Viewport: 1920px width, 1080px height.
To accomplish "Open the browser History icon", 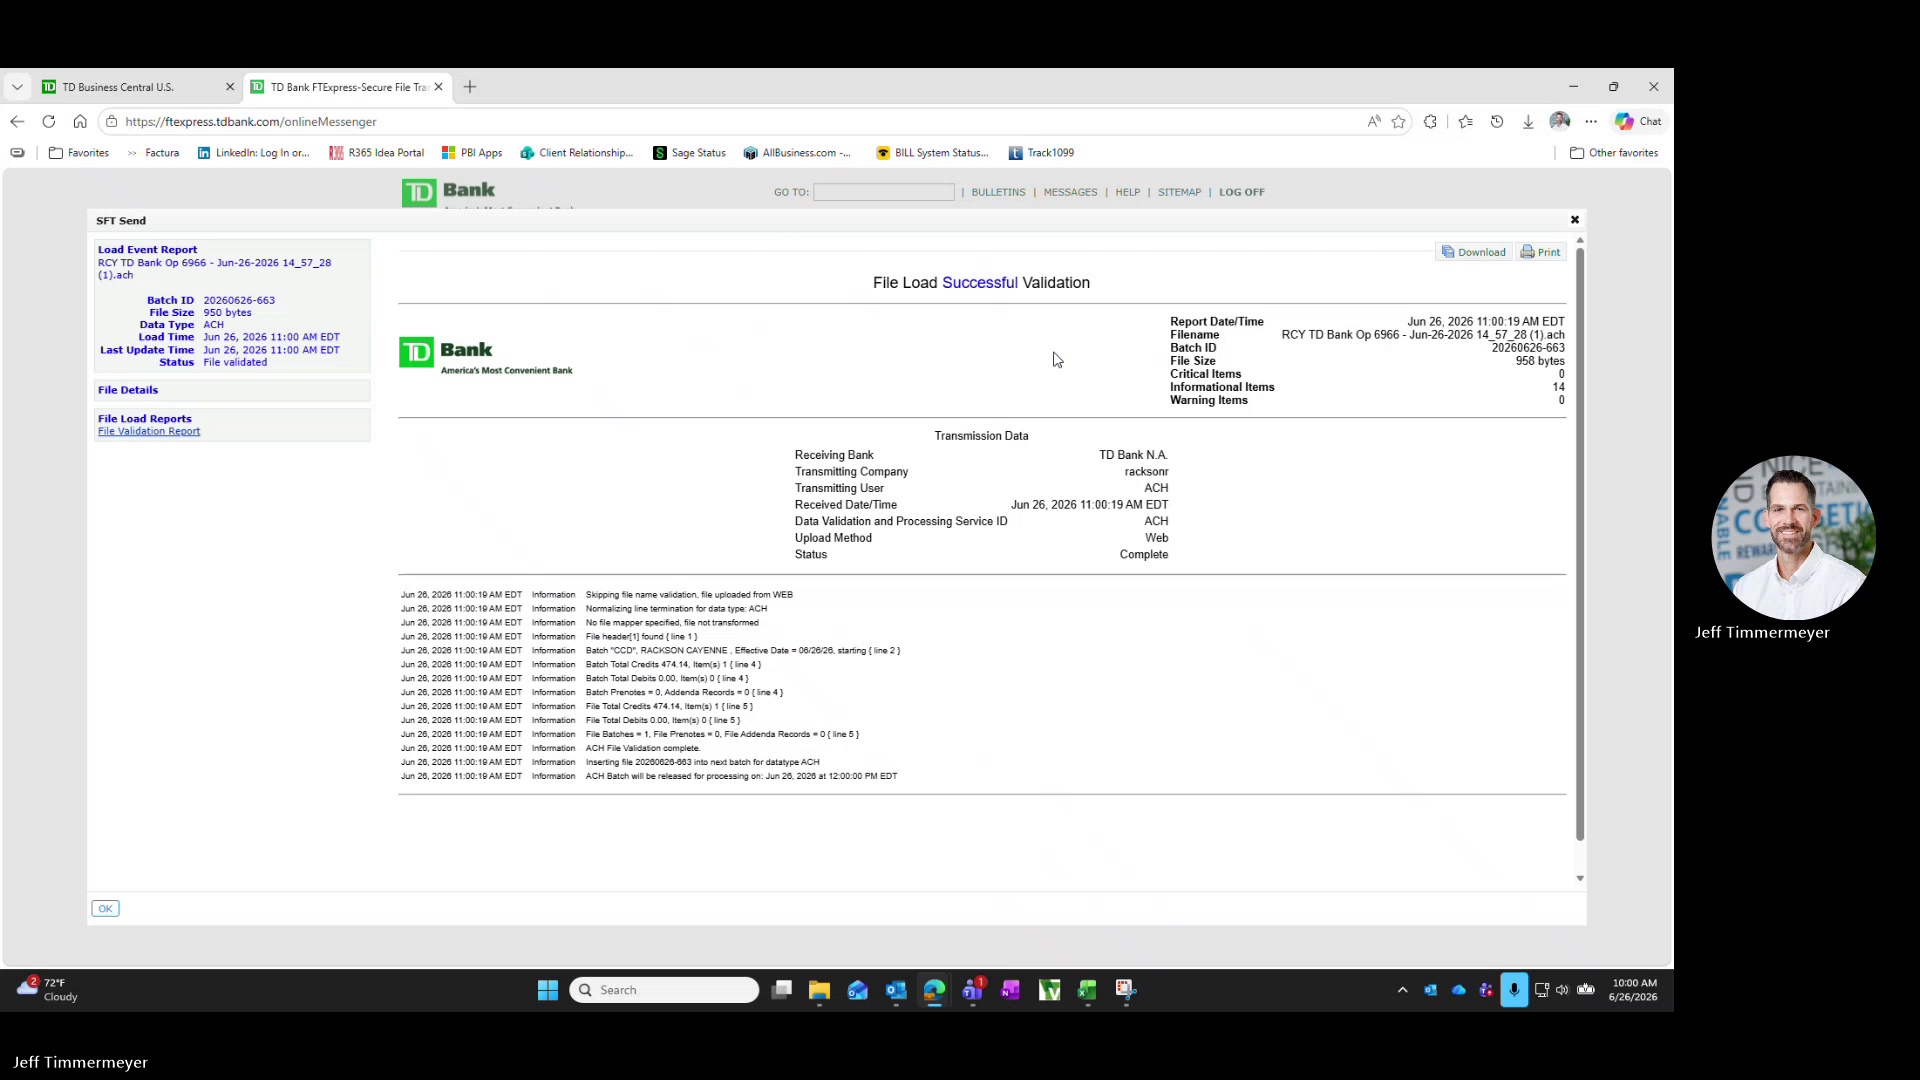I will [1497, 122].
